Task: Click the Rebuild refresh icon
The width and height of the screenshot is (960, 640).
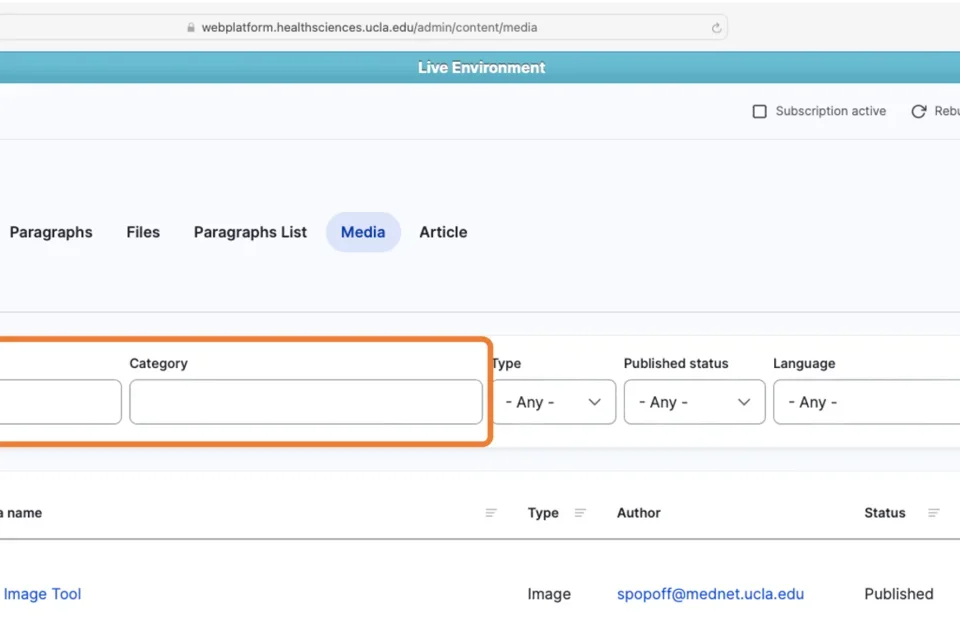Action: tap(918, 111)
